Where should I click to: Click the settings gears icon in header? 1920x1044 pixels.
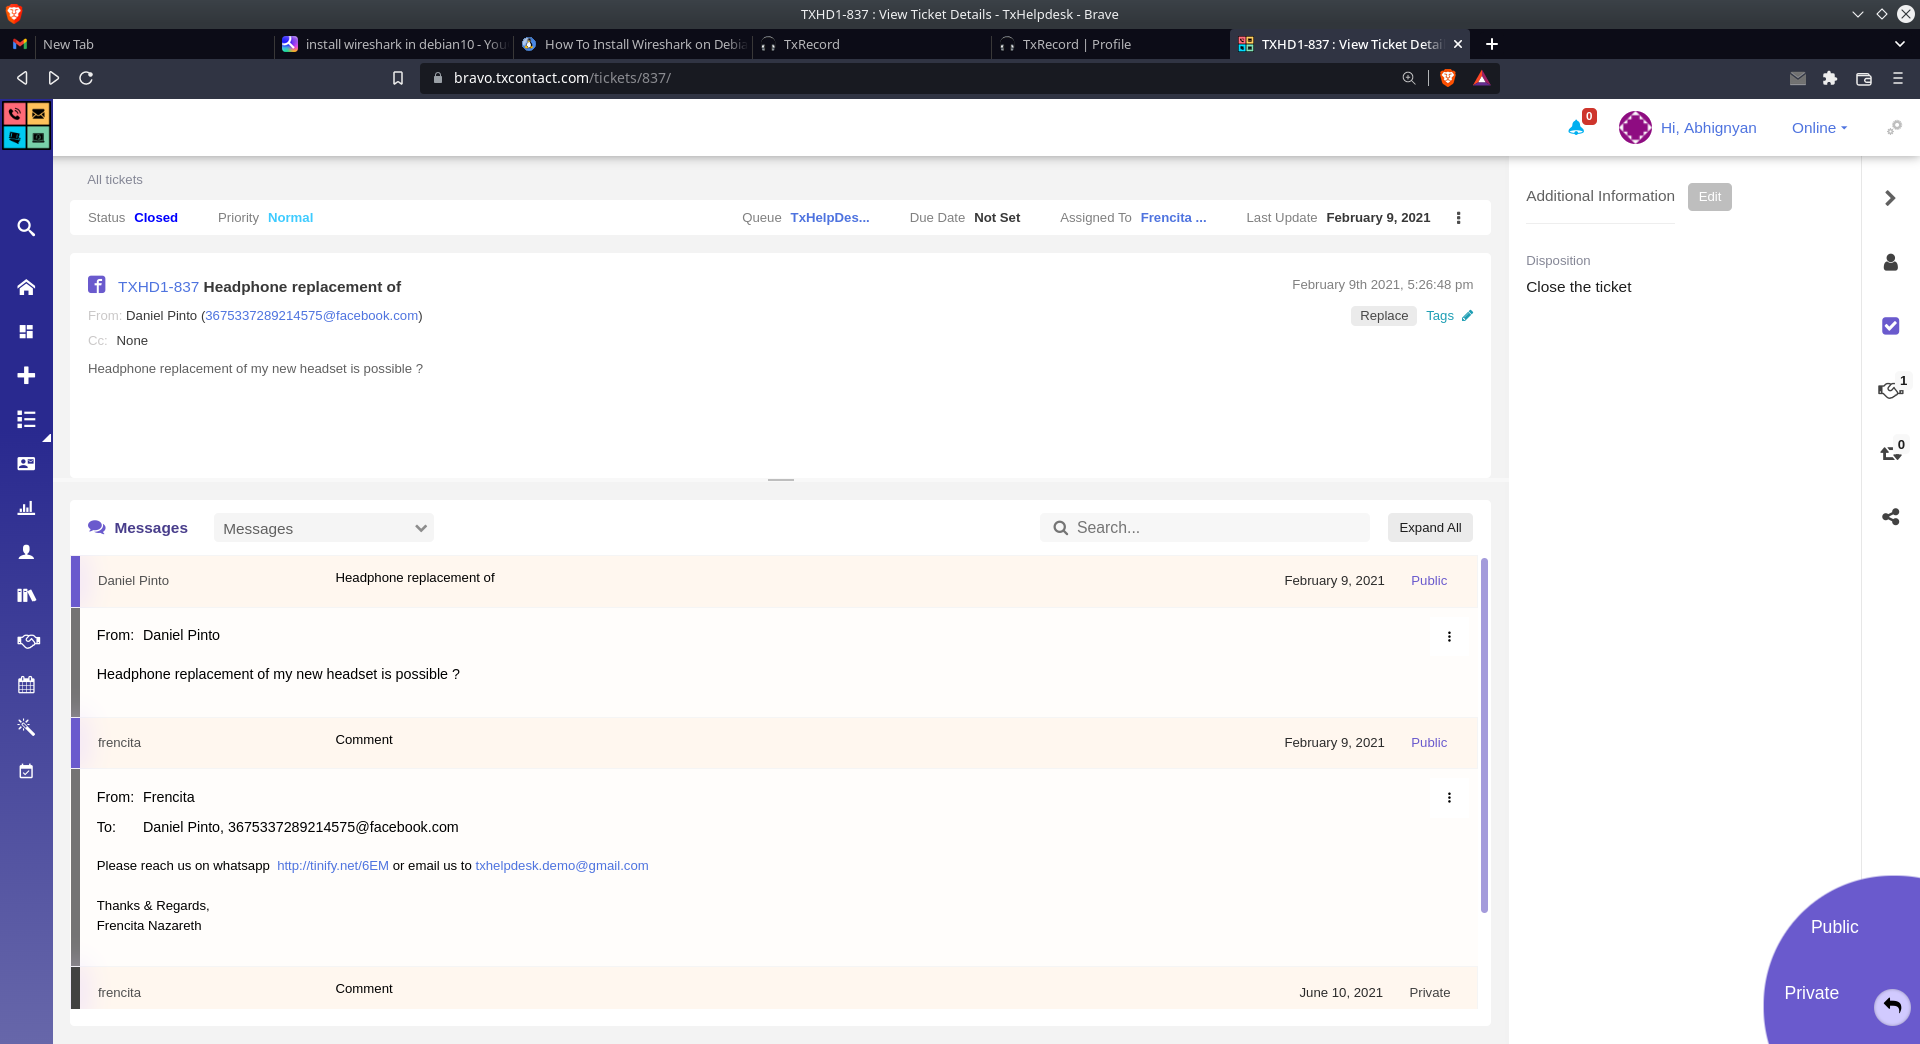tap(1894, 128)
